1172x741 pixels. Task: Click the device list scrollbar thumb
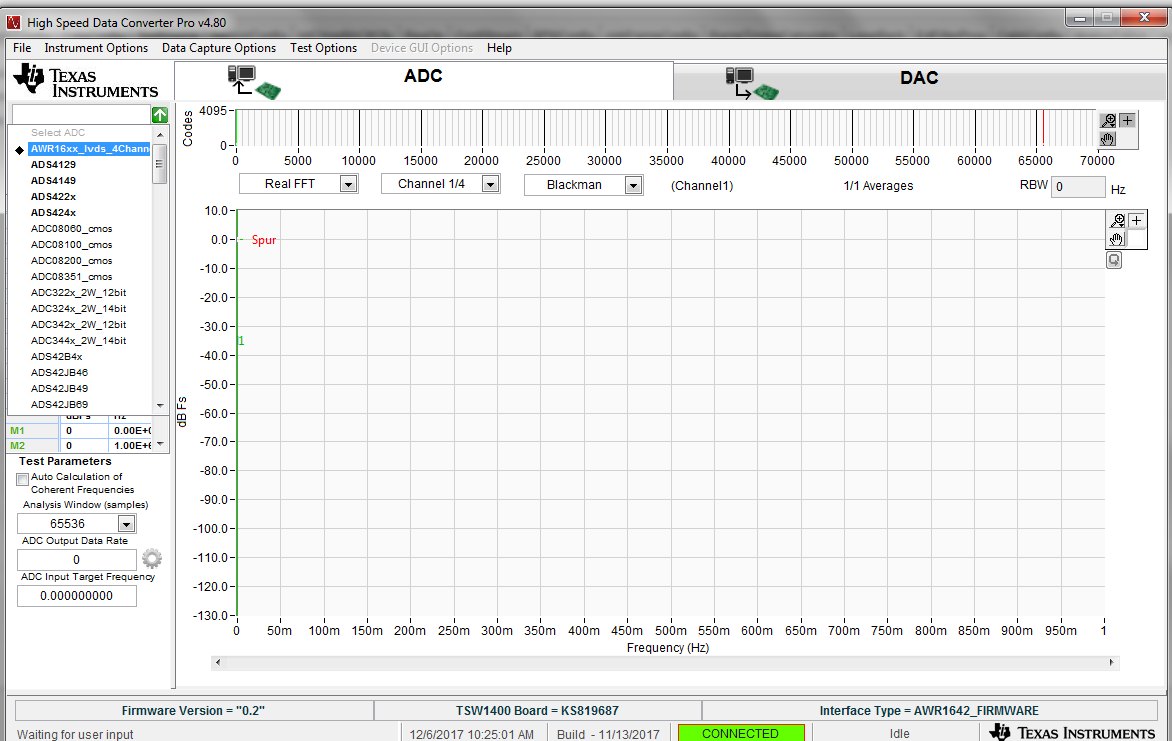click(159, 165)
